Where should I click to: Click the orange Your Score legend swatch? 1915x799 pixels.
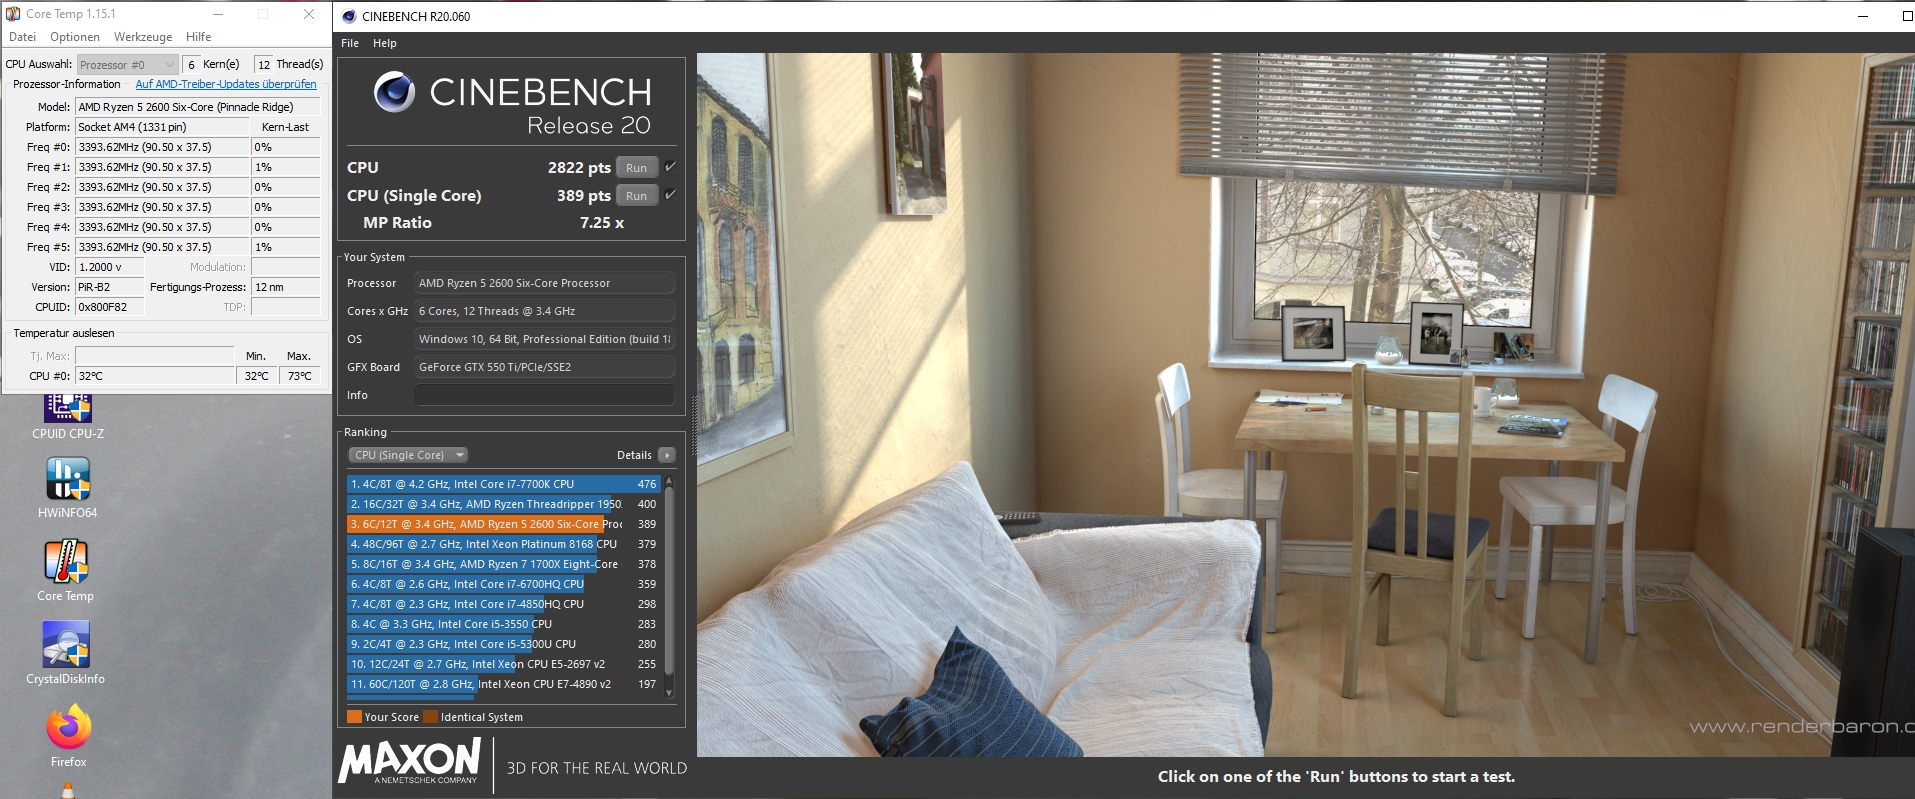pos(354,717)
